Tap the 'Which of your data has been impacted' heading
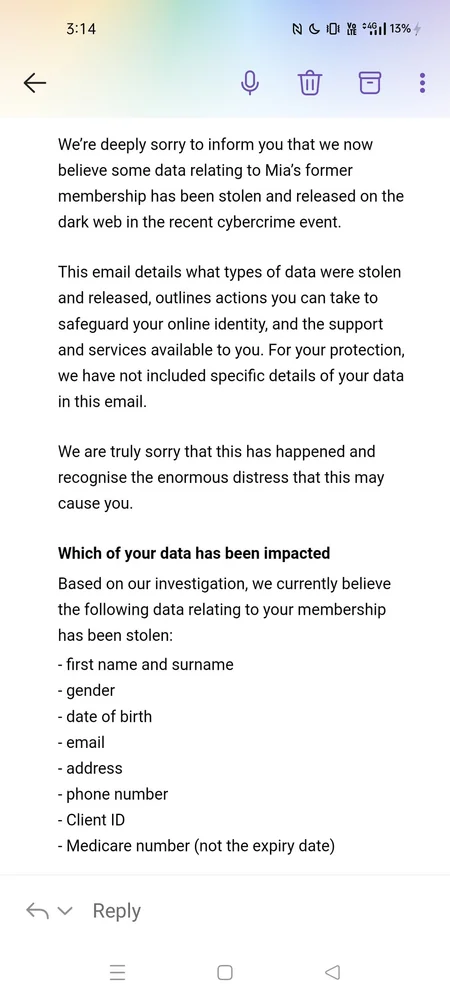The image size is (450, 1000). click(x=194, y=553)
